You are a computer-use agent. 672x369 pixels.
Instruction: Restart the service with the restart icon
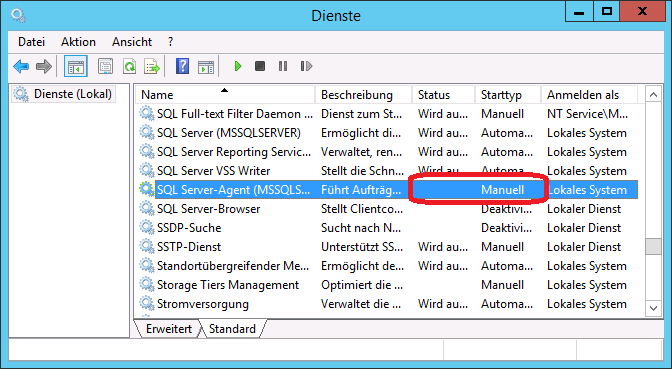(x=306, y=66)
